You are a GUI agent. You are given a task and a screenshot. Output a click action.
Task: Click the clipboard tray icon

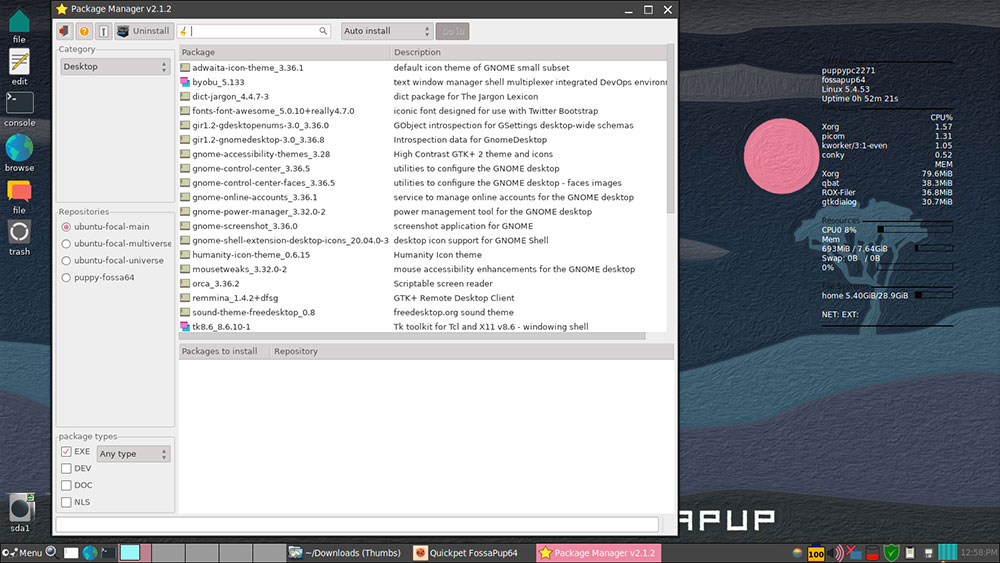coord(910,553)
